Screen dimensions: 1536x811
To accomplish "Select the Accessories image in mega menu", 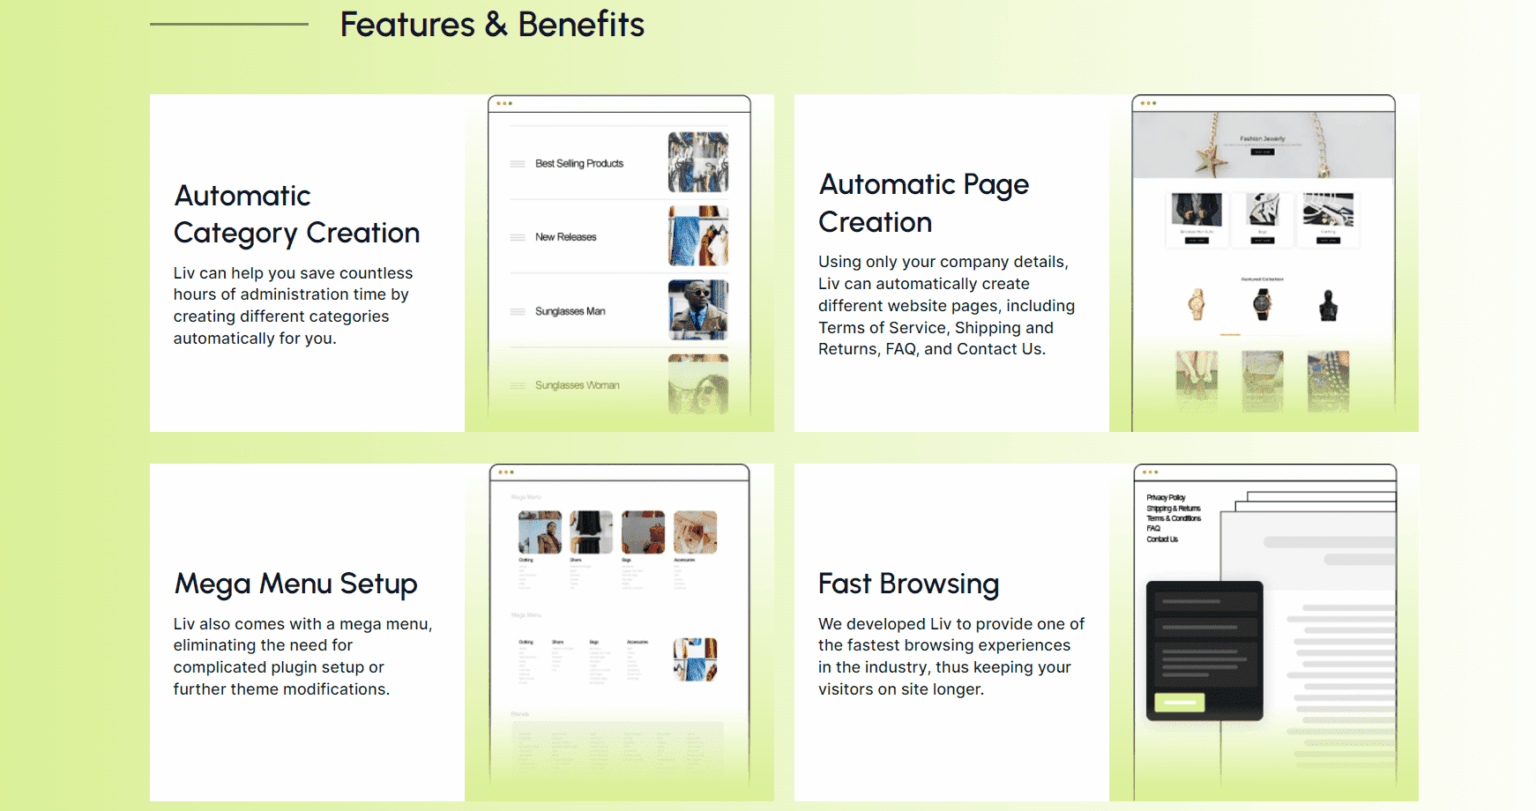I will (694, 532).
